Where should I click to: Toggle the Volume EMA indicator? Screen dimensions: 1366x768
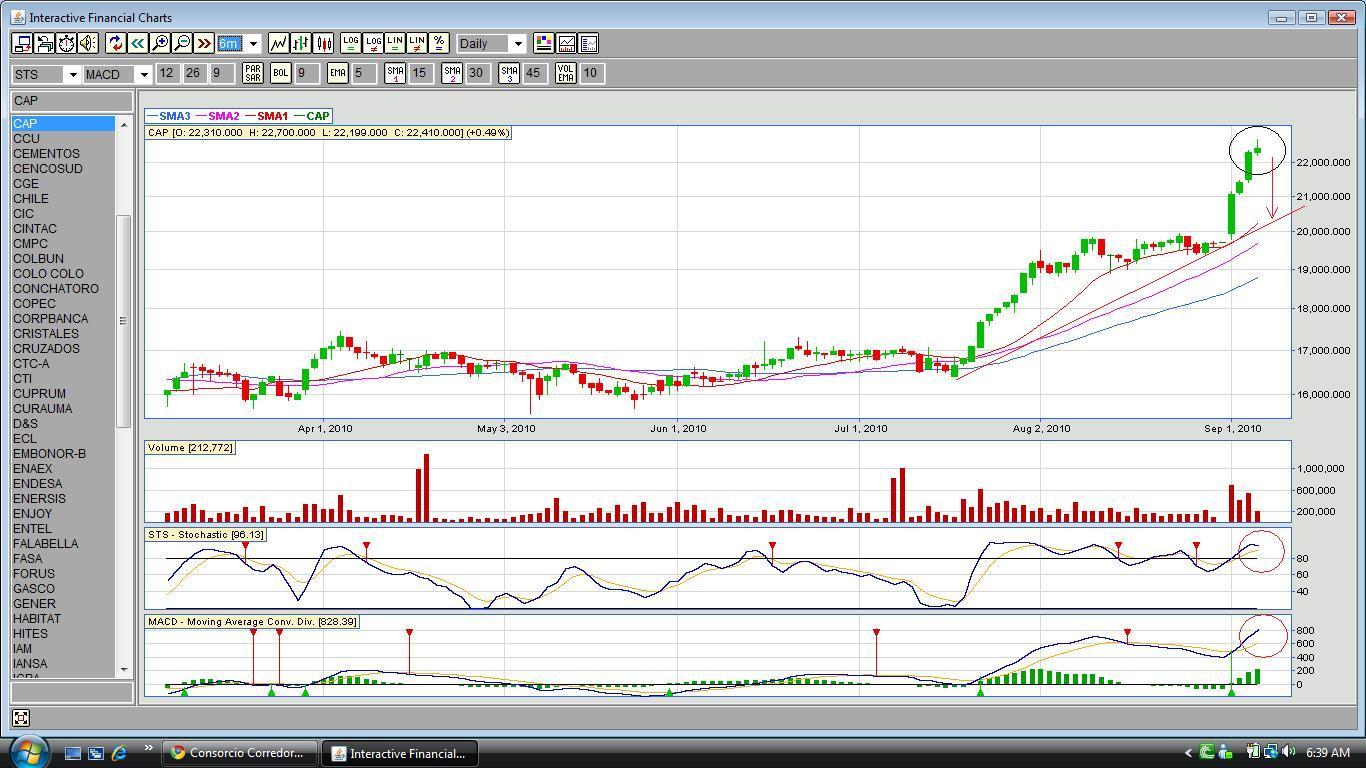click(566, 73)
